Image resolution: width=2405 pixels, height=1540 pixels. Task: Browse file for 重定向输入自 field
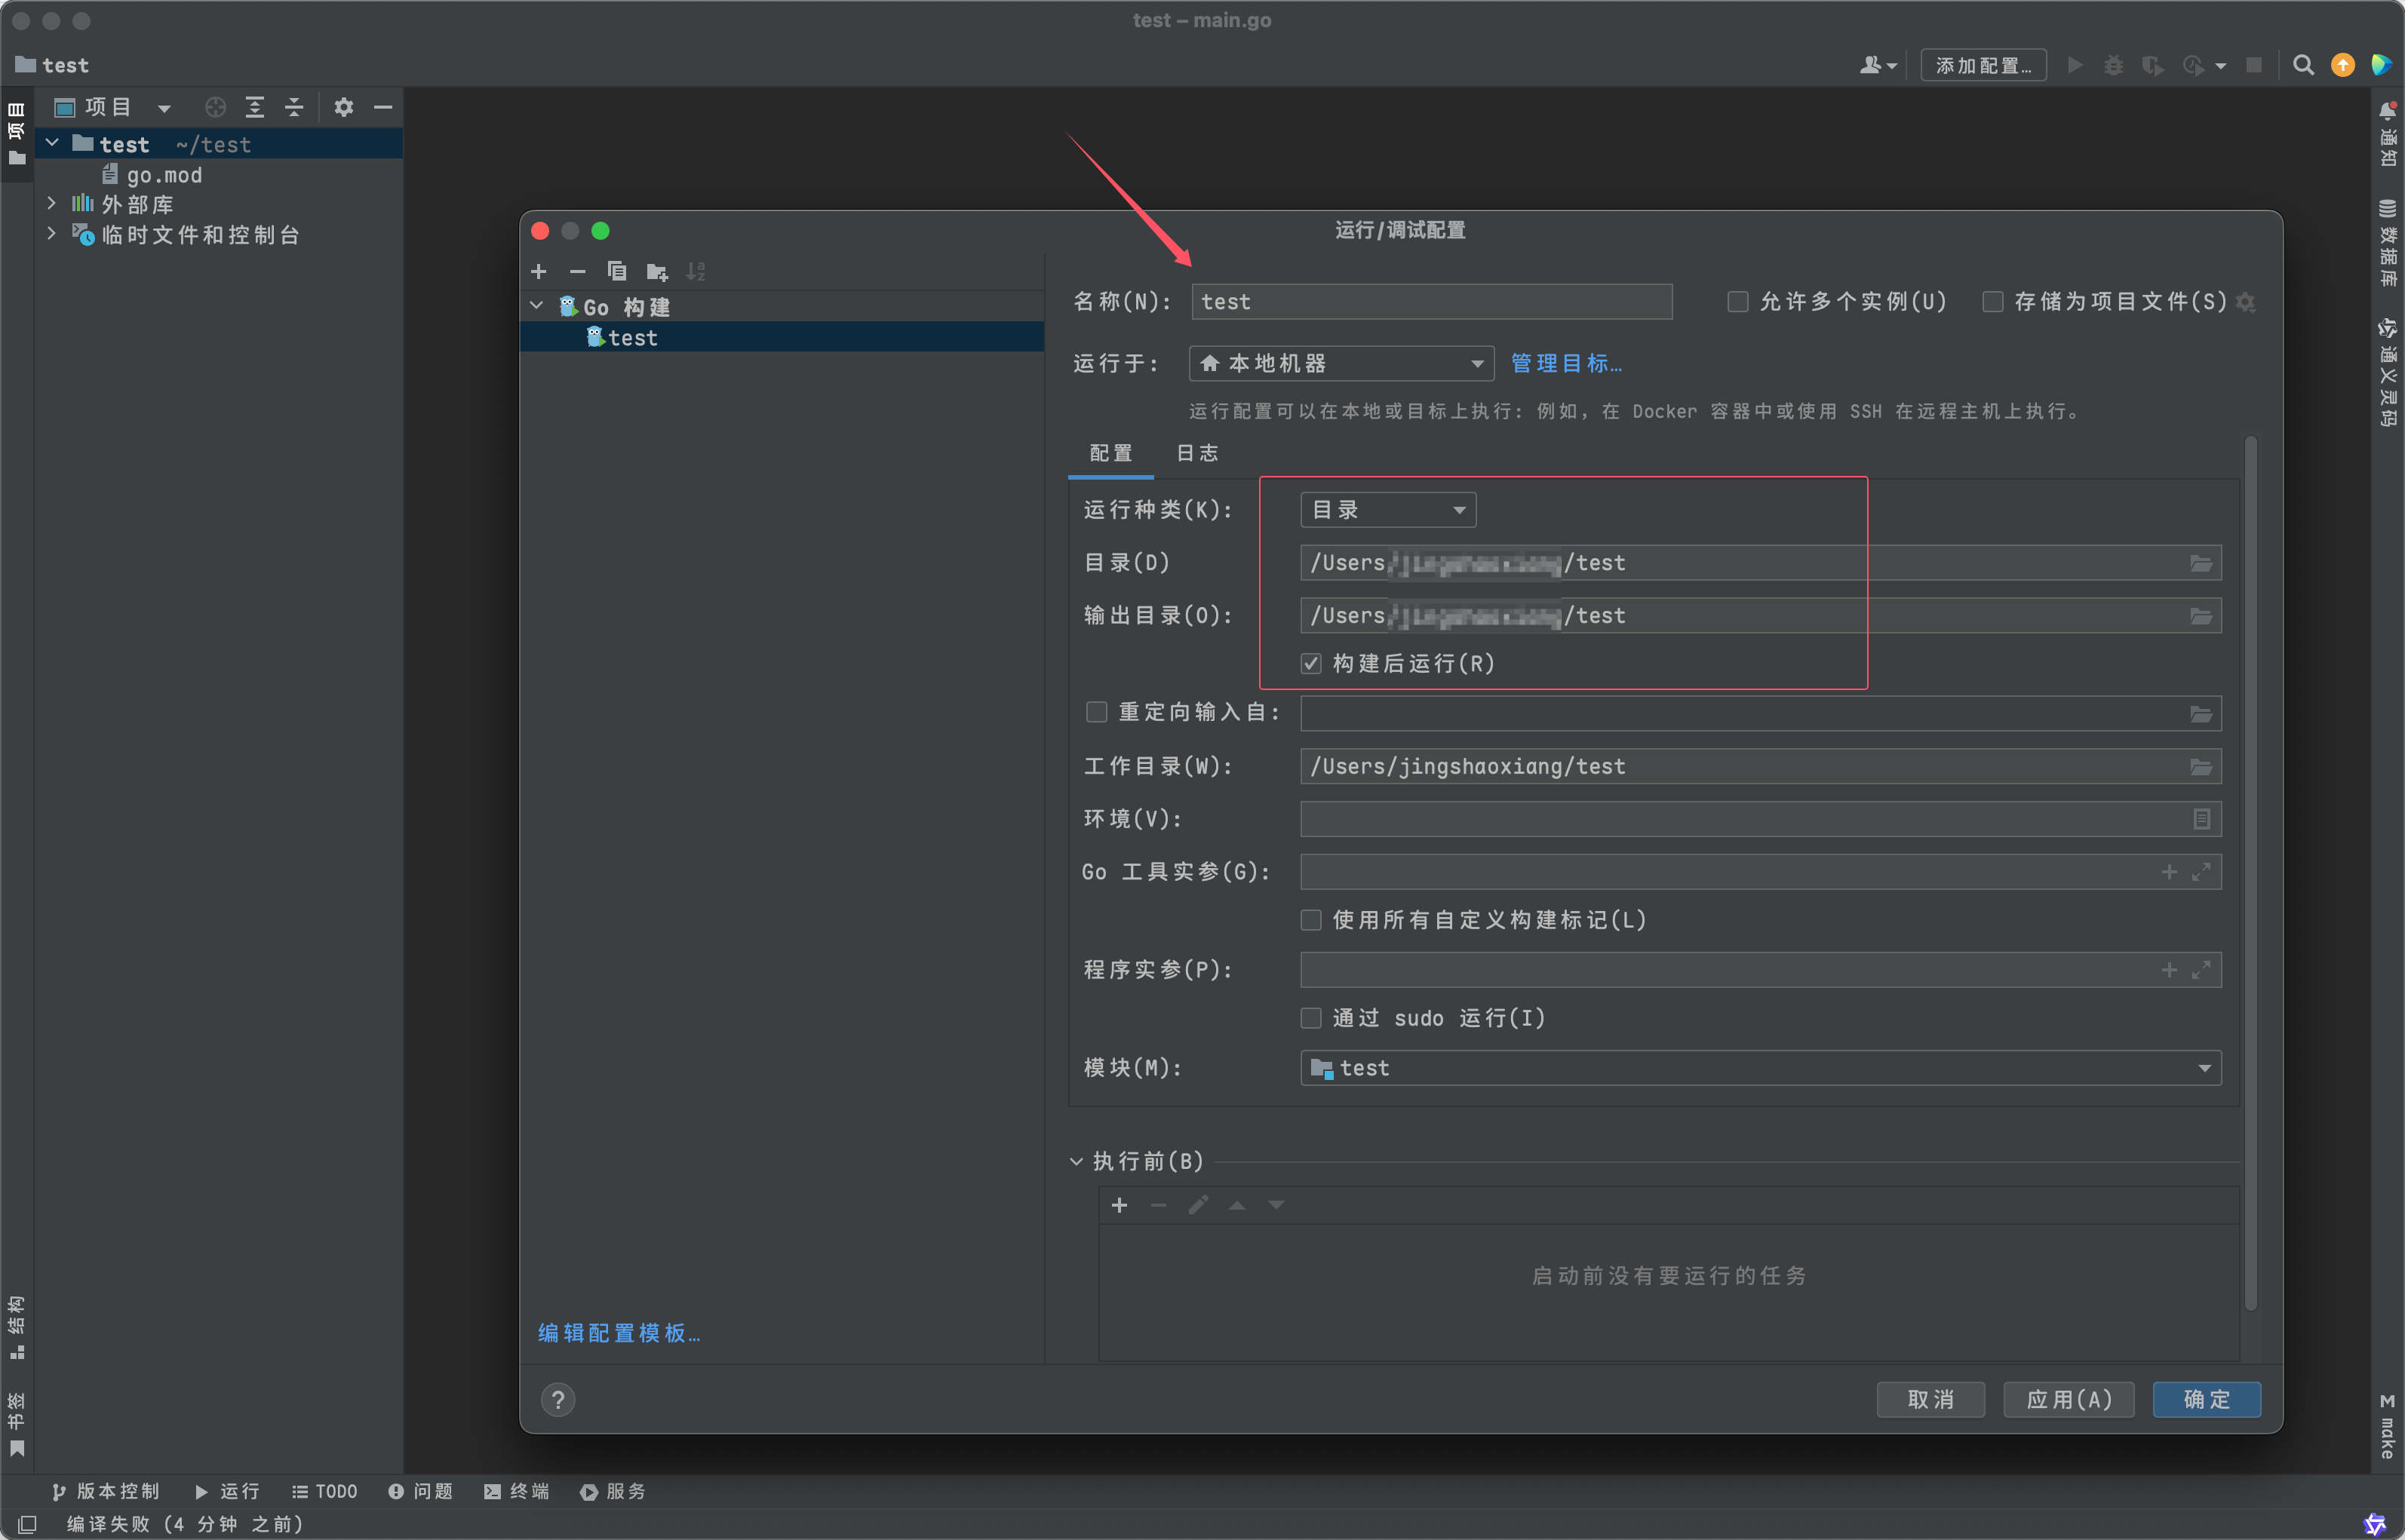tap(2201, 714)
